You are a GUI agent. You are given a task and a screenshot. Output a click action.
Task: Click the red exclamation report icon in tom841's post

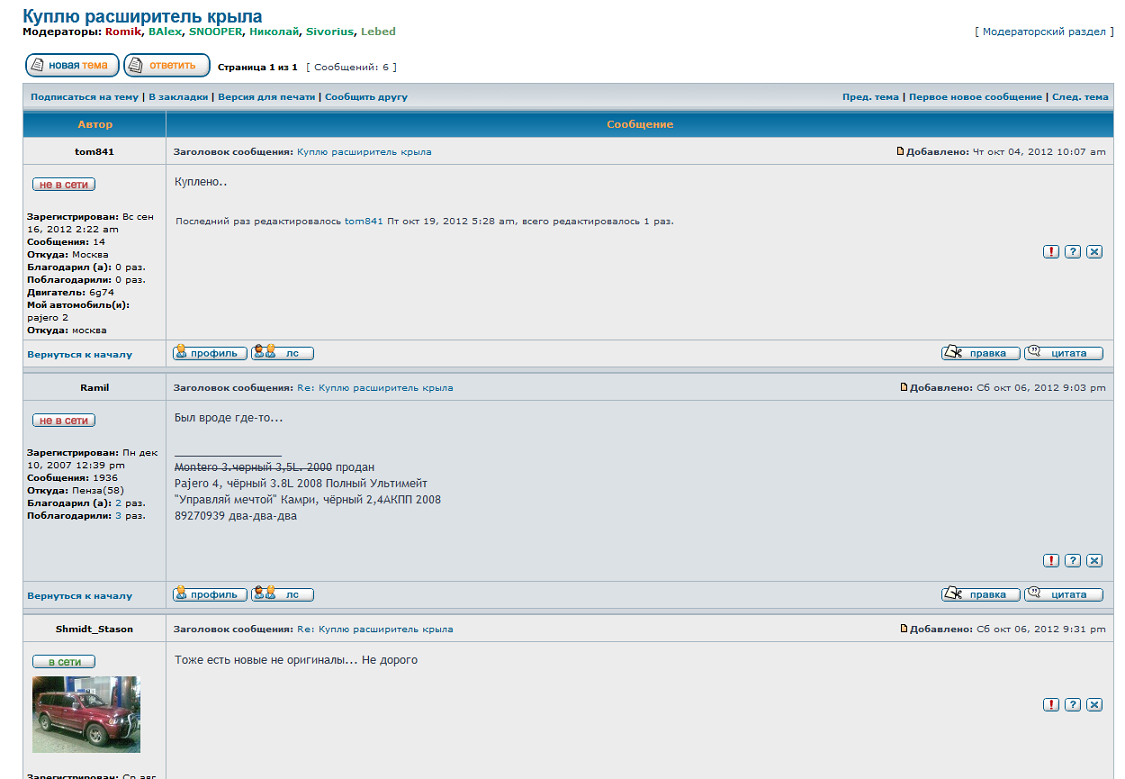pyautogui.click(x=1051, y=252)
